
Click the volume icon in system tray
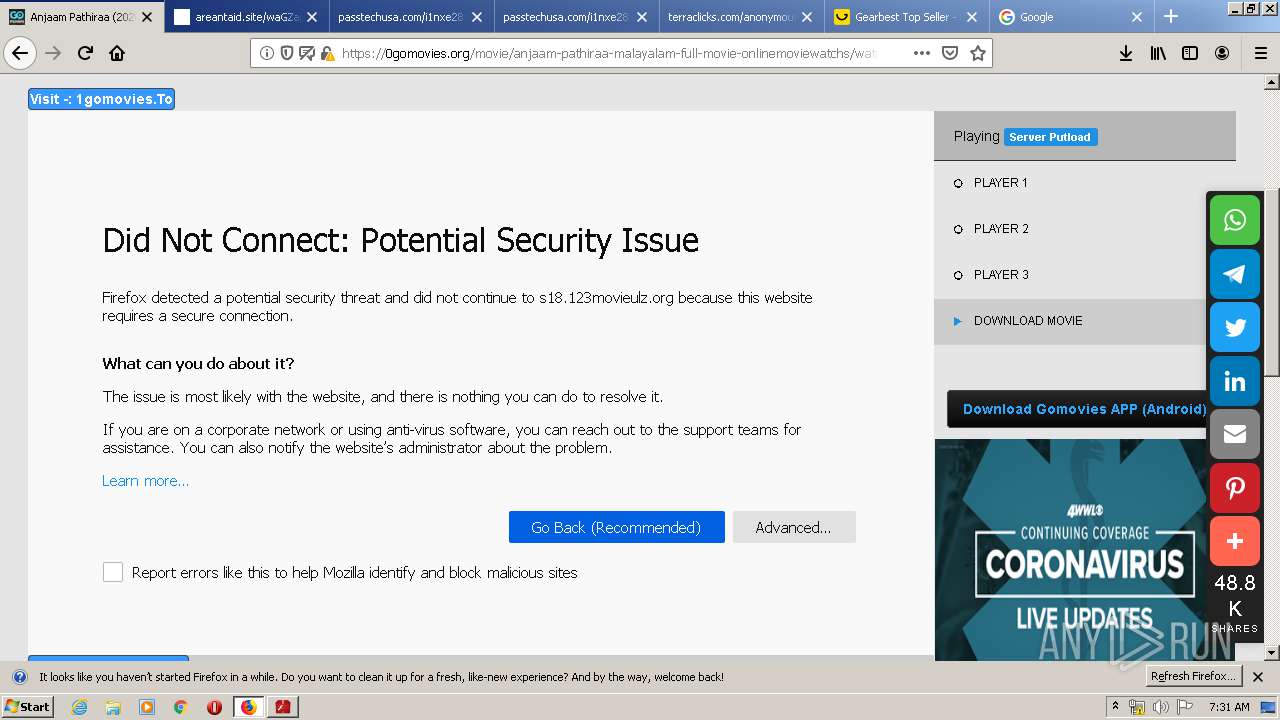tap(1160, 707)
